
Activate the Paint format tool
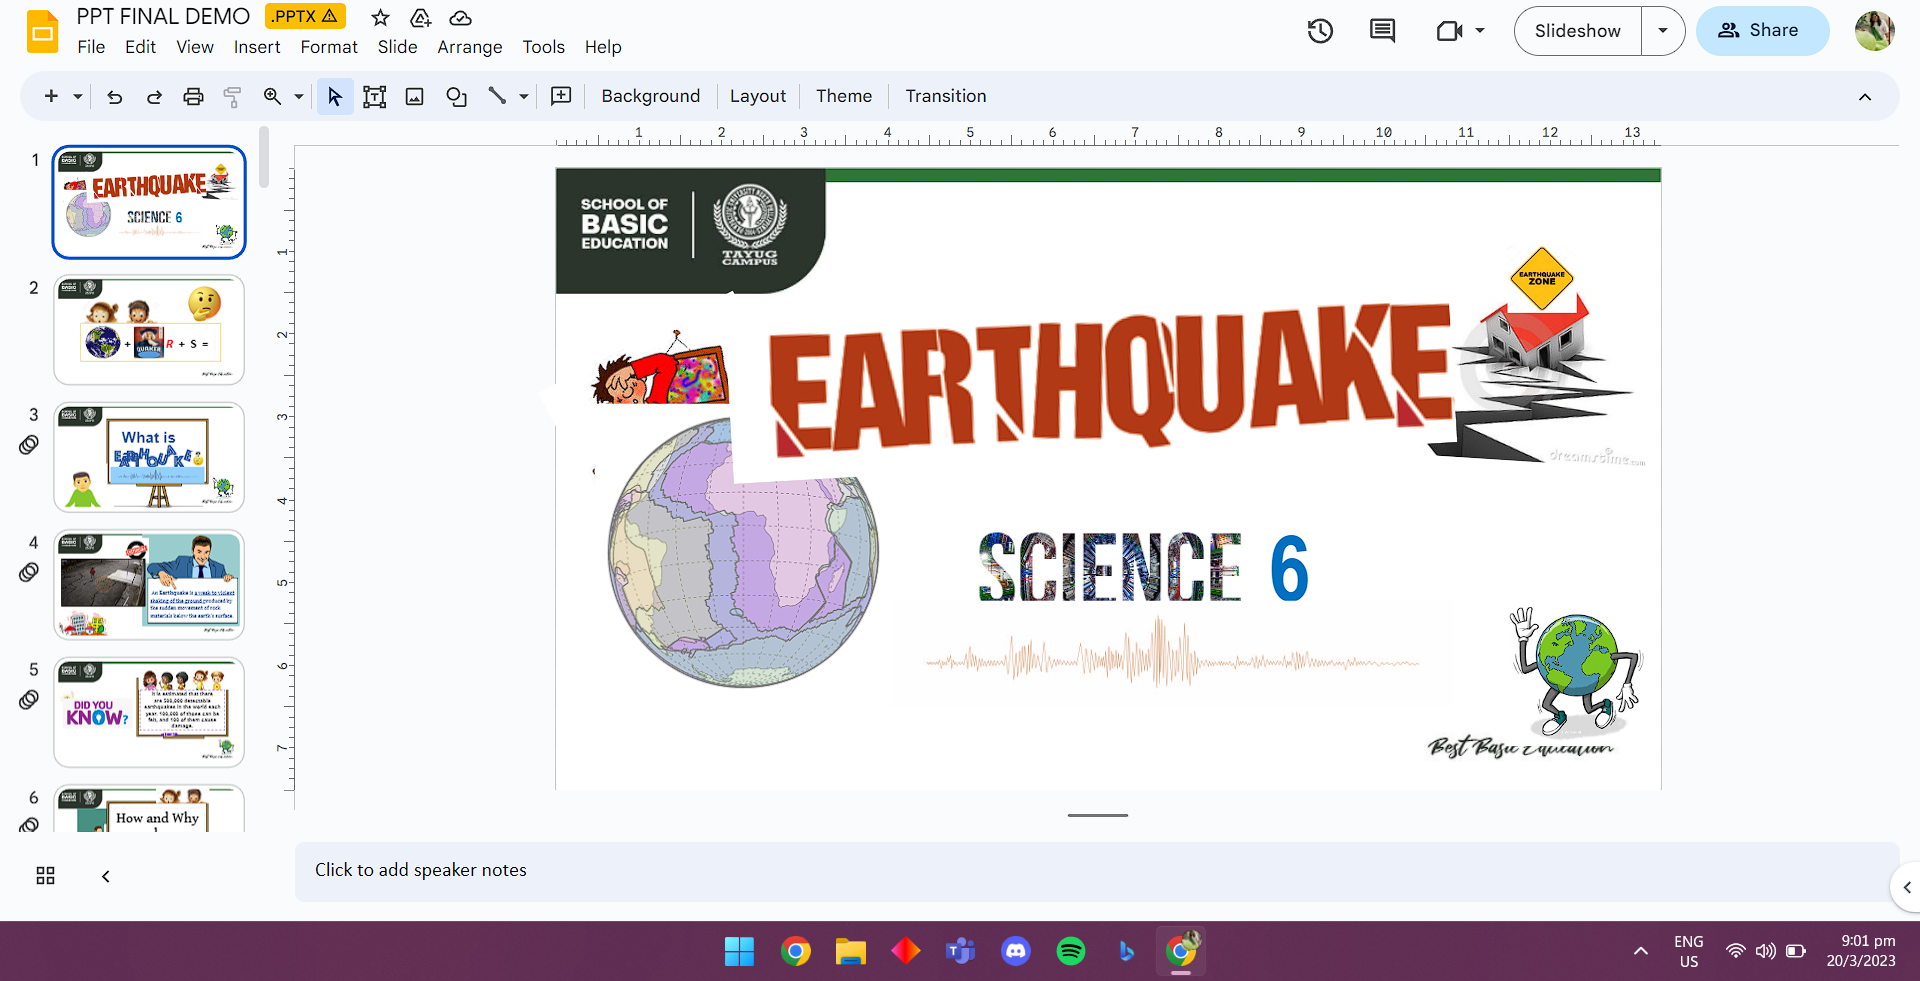coord(232,96)
